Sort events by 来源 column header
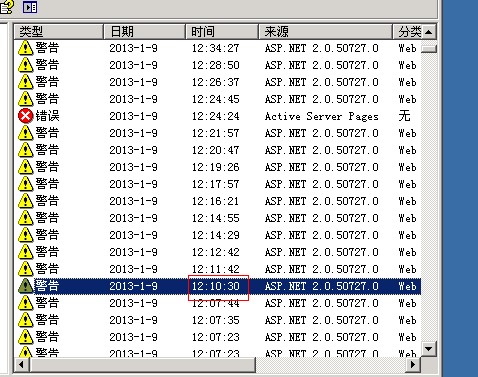Image resolution: width=478 pixels, height=377 pixels. click(325, 32)
